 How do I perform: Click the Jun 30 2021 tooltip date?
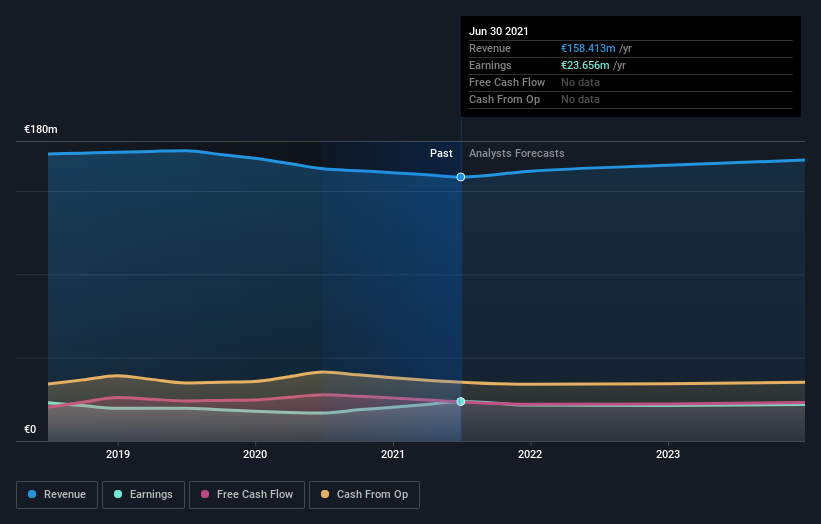tap(498, 31)
